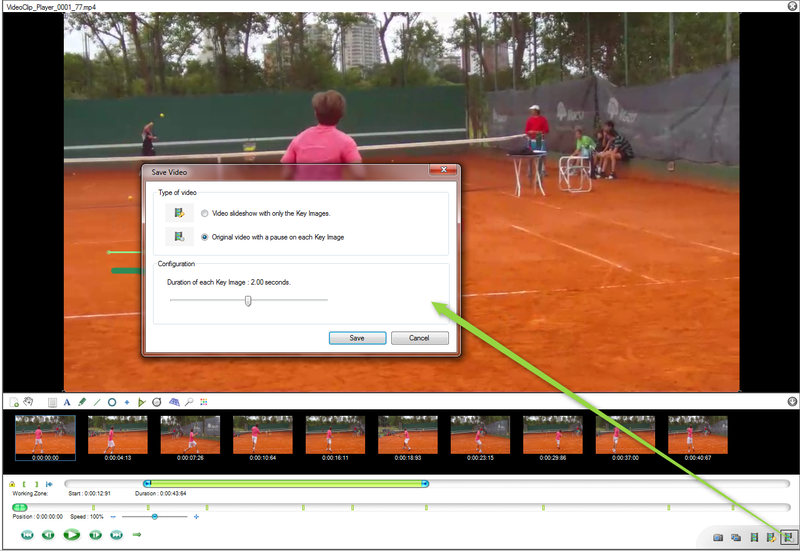Activate the chronometer stopwatch tool
This screenshot has width=800, height=551.
157,402
